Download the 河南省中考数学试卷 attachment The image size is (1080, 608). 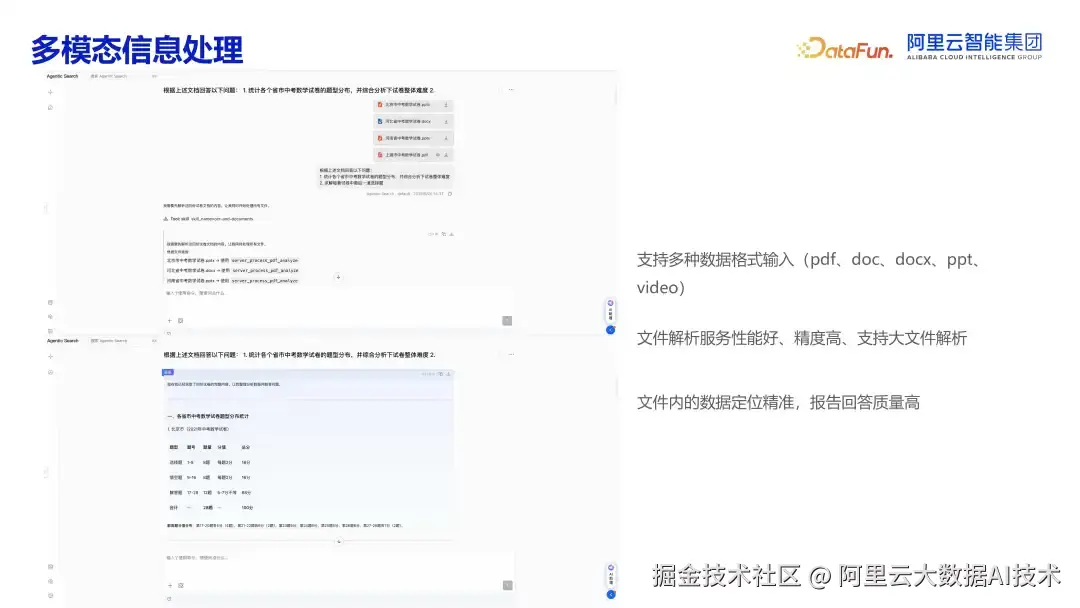(x=446, y=138)
